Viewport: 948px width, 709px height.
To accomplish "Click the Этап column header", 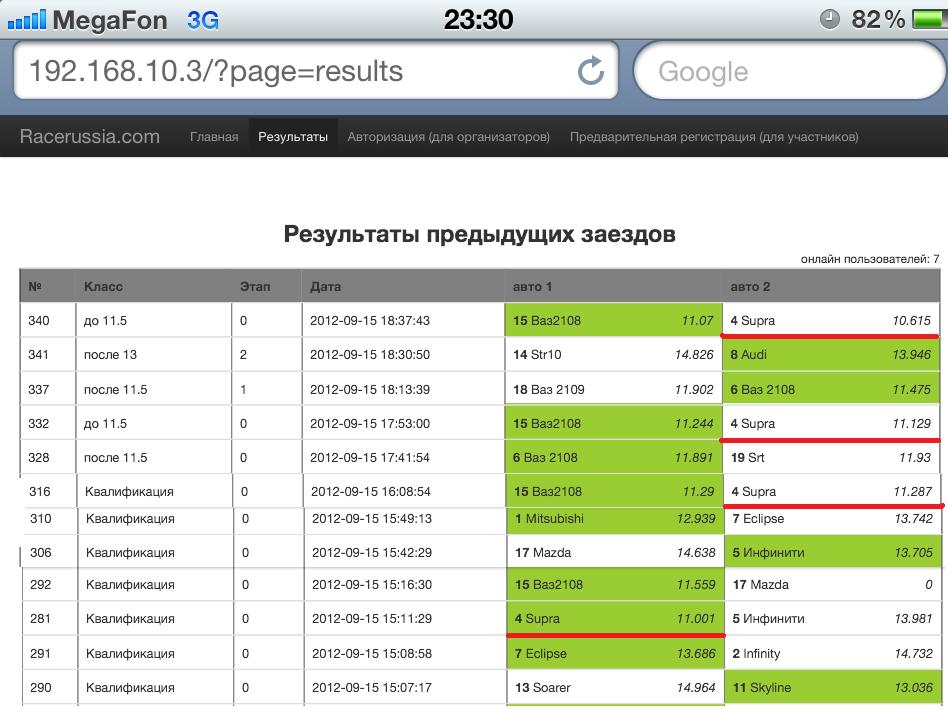I will [255, 287].
